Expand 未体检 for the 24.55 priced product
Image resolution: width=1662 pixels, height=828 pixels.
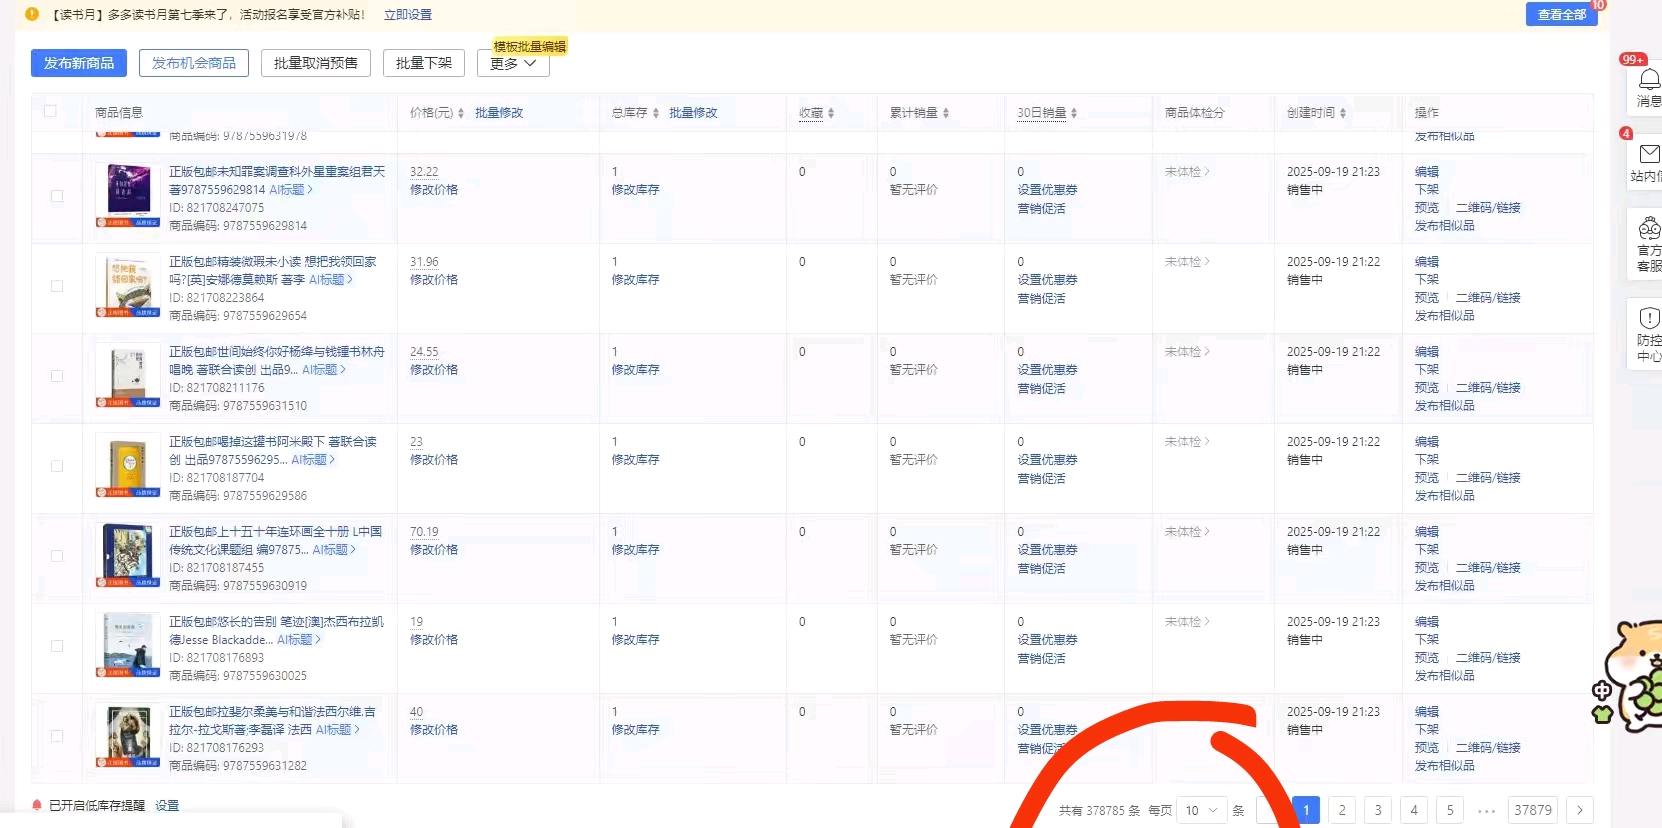coord(1187,352)
